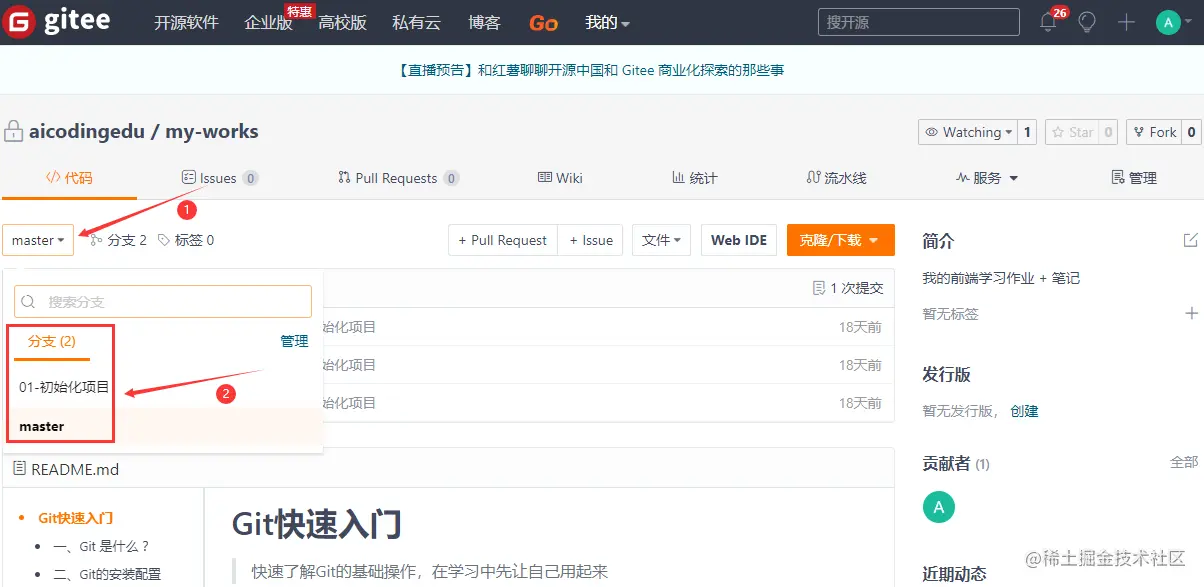Click the Fork count 0
Image resolution: width=1204 pixels, height=587 pixels.
(1191, 132)
